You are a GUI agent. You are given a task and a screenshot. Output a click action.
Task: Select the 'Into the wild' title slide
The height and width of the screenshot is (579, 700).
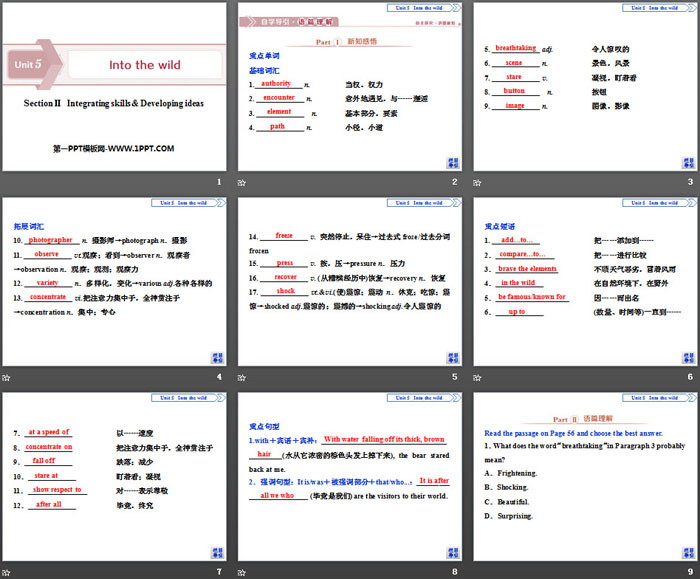pos(114,86)
